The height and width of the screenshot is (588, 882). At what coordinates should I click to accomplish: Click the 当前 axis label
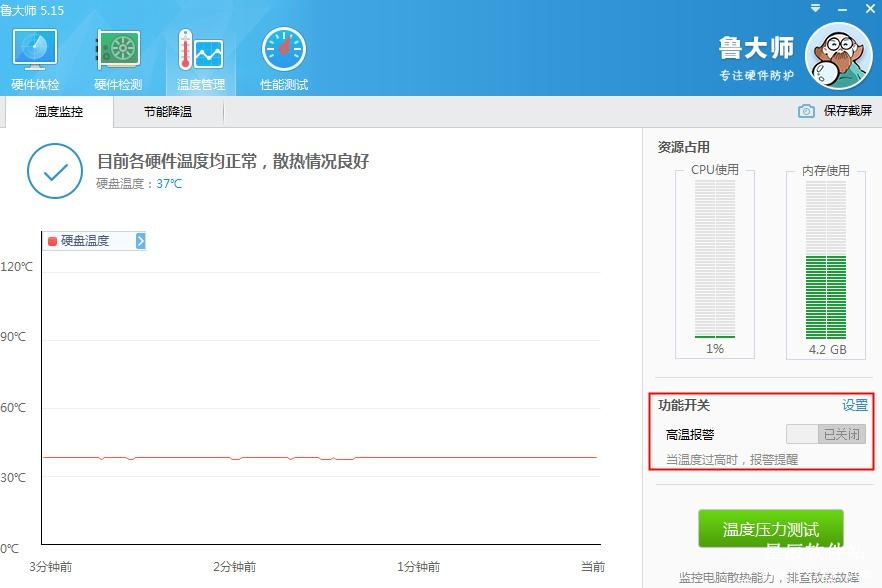click(593, 567)
